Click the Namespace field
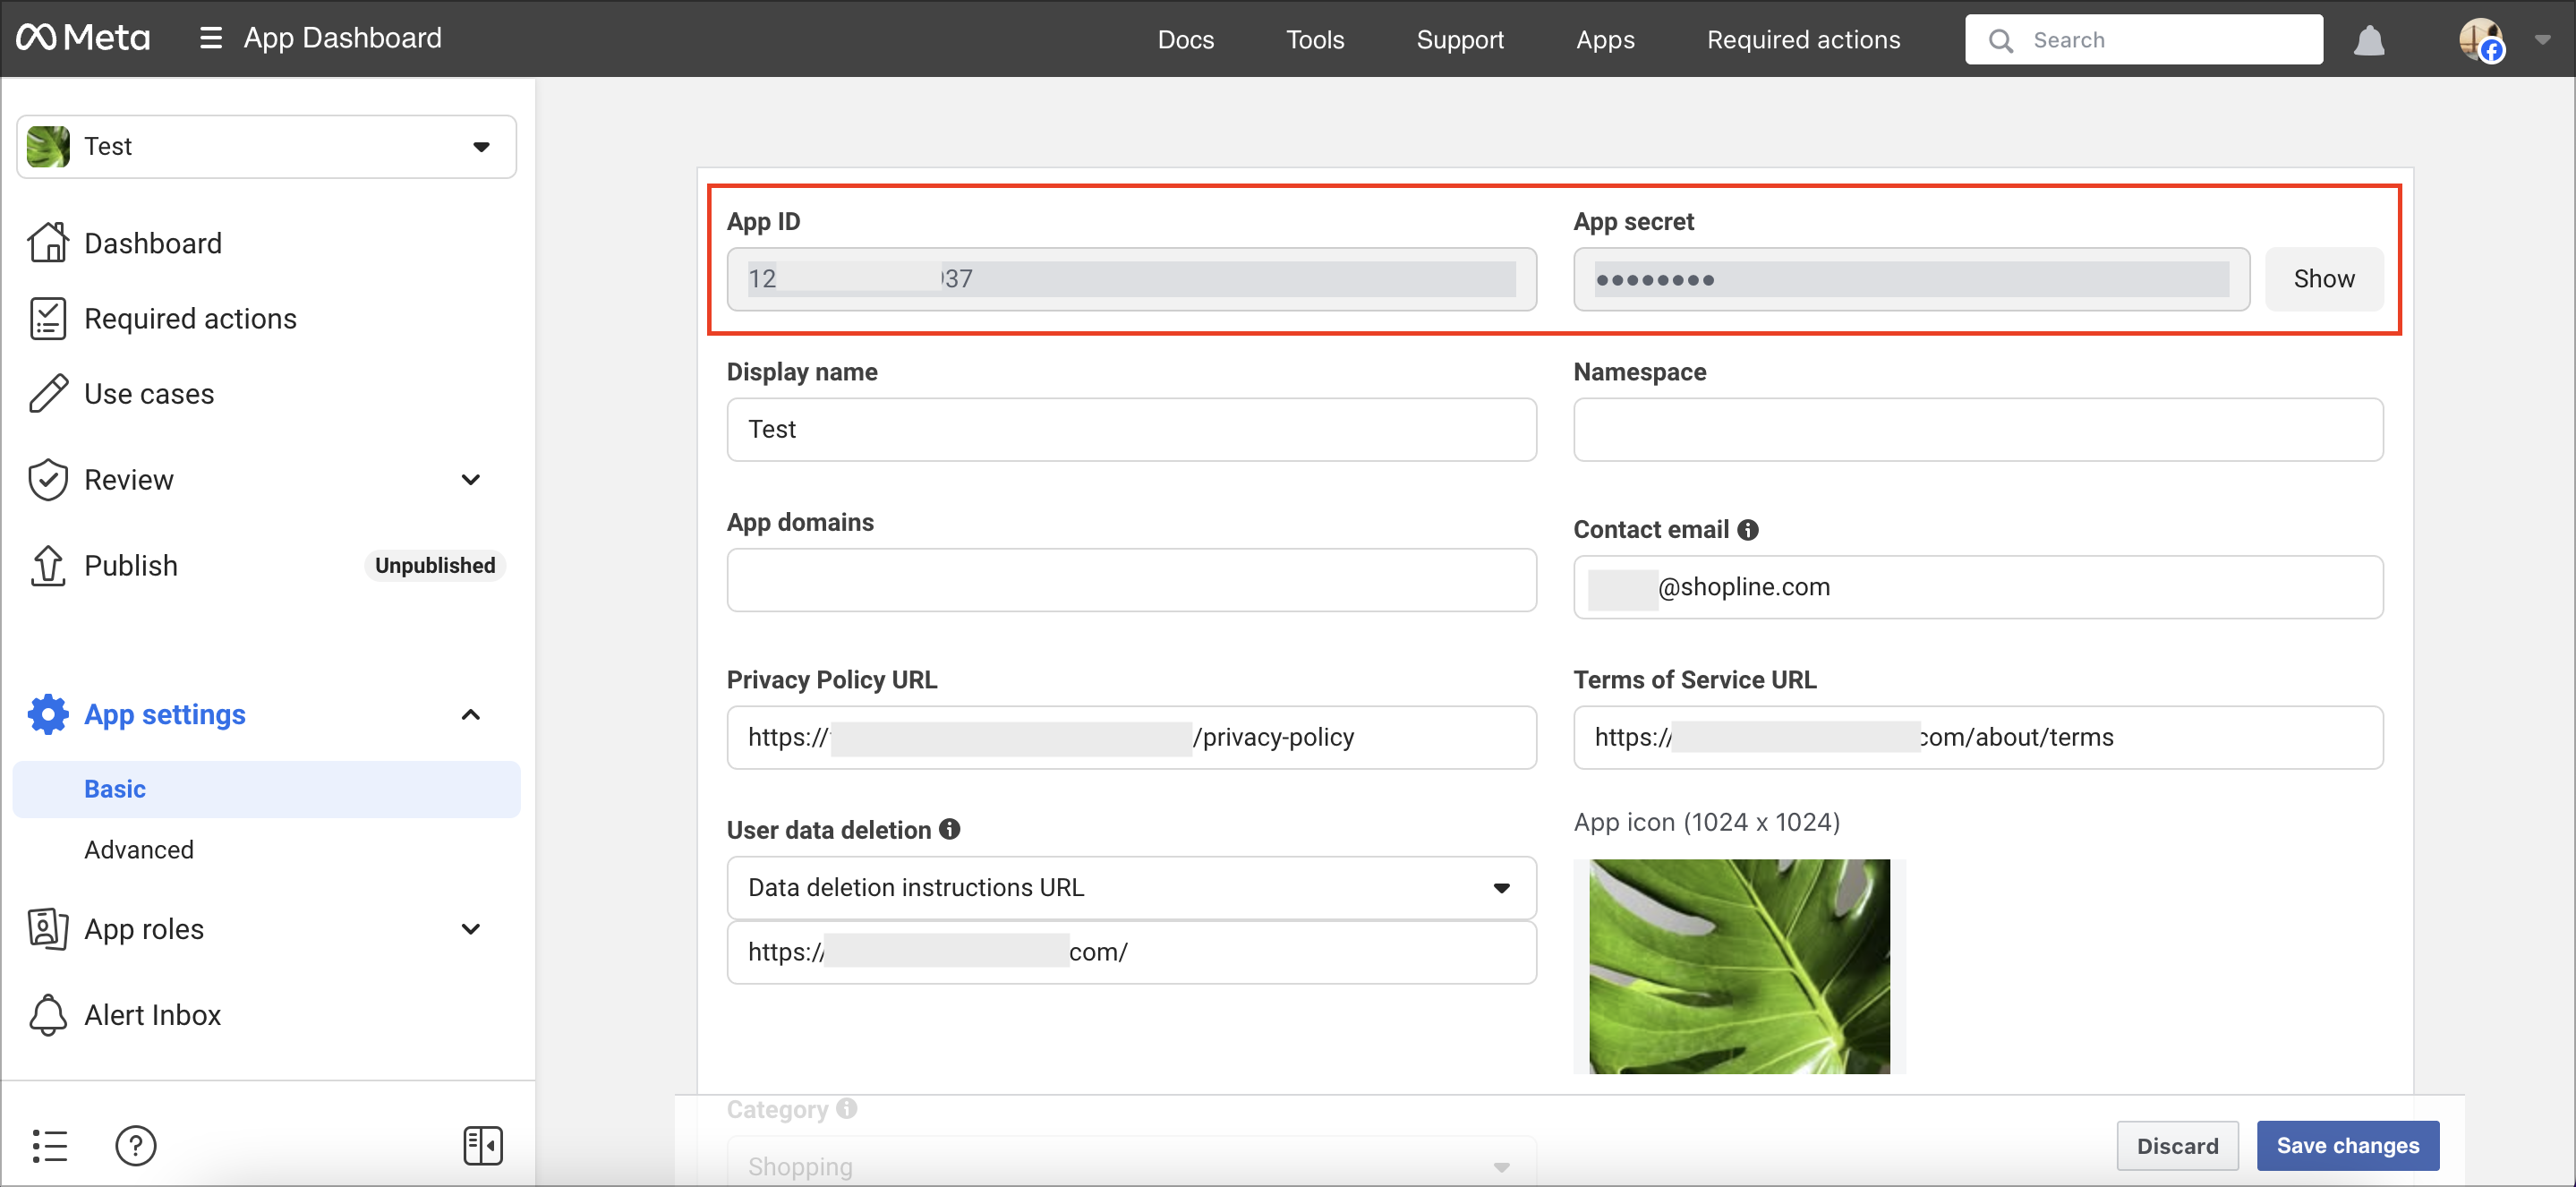The height and width of the screenshot is (1187, 2576). (1978, 430)
